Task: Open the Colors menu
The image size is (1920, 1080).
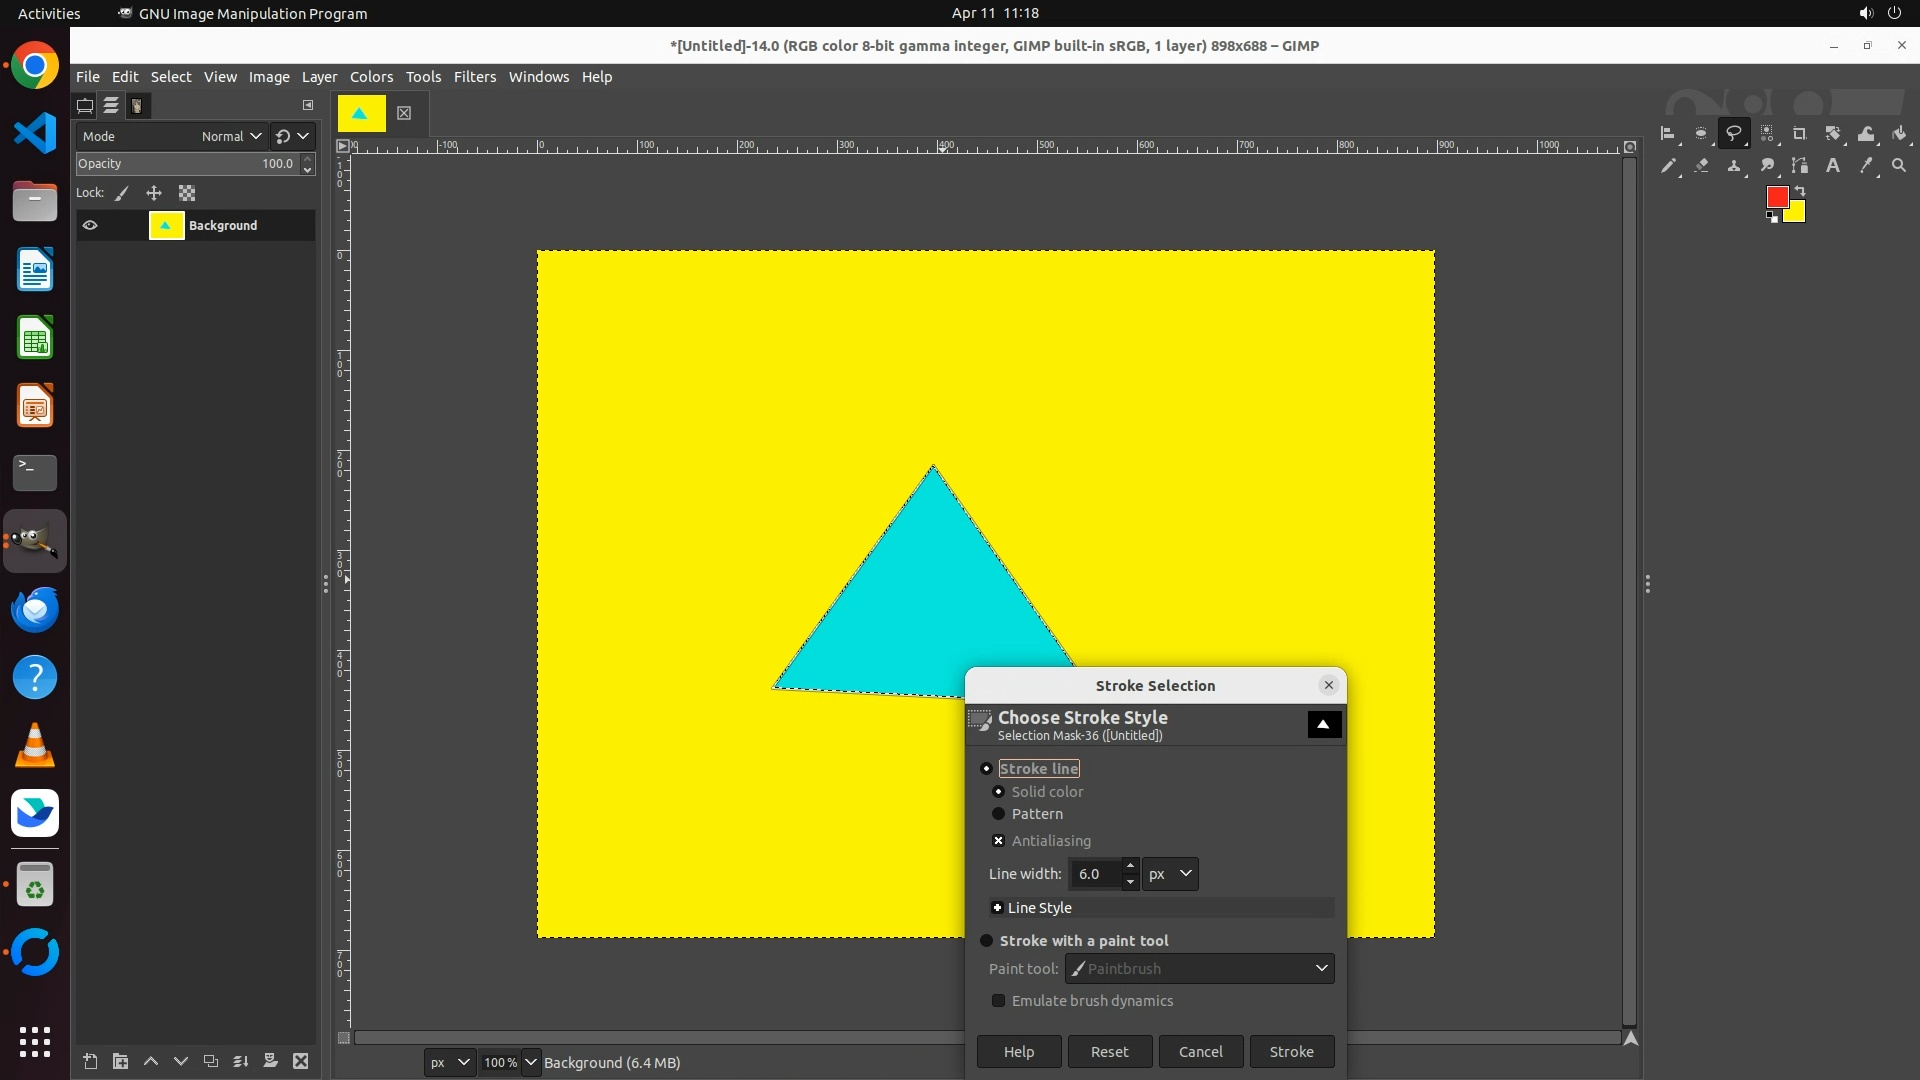Action: coord(371,77)
